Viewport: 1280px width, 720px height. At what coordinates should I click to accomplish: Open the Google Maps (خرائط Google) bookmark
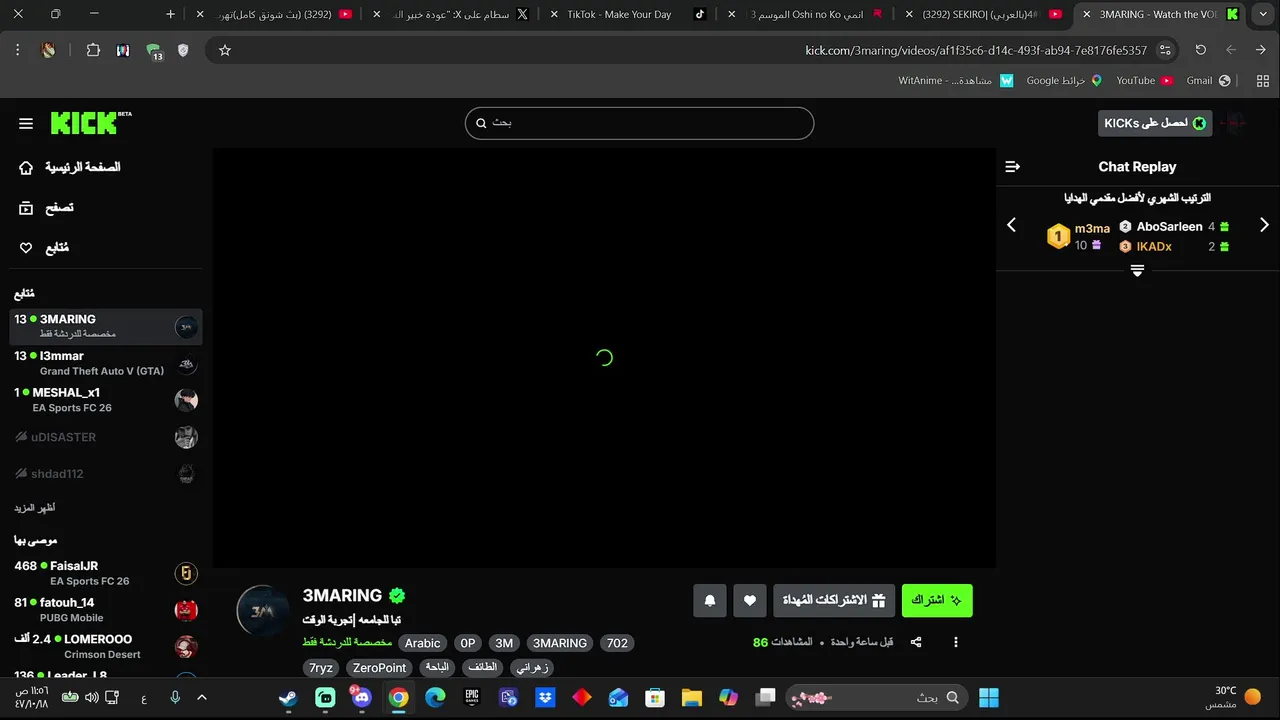coord(1064,80)
